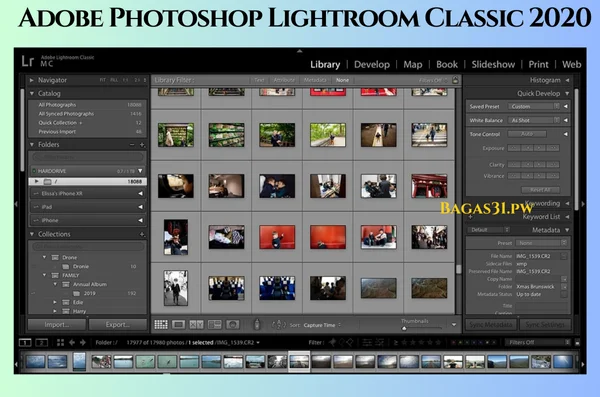Select Metadata in Library Filter bar
Viewport: 600px width, 397px height.
[315, 80]
